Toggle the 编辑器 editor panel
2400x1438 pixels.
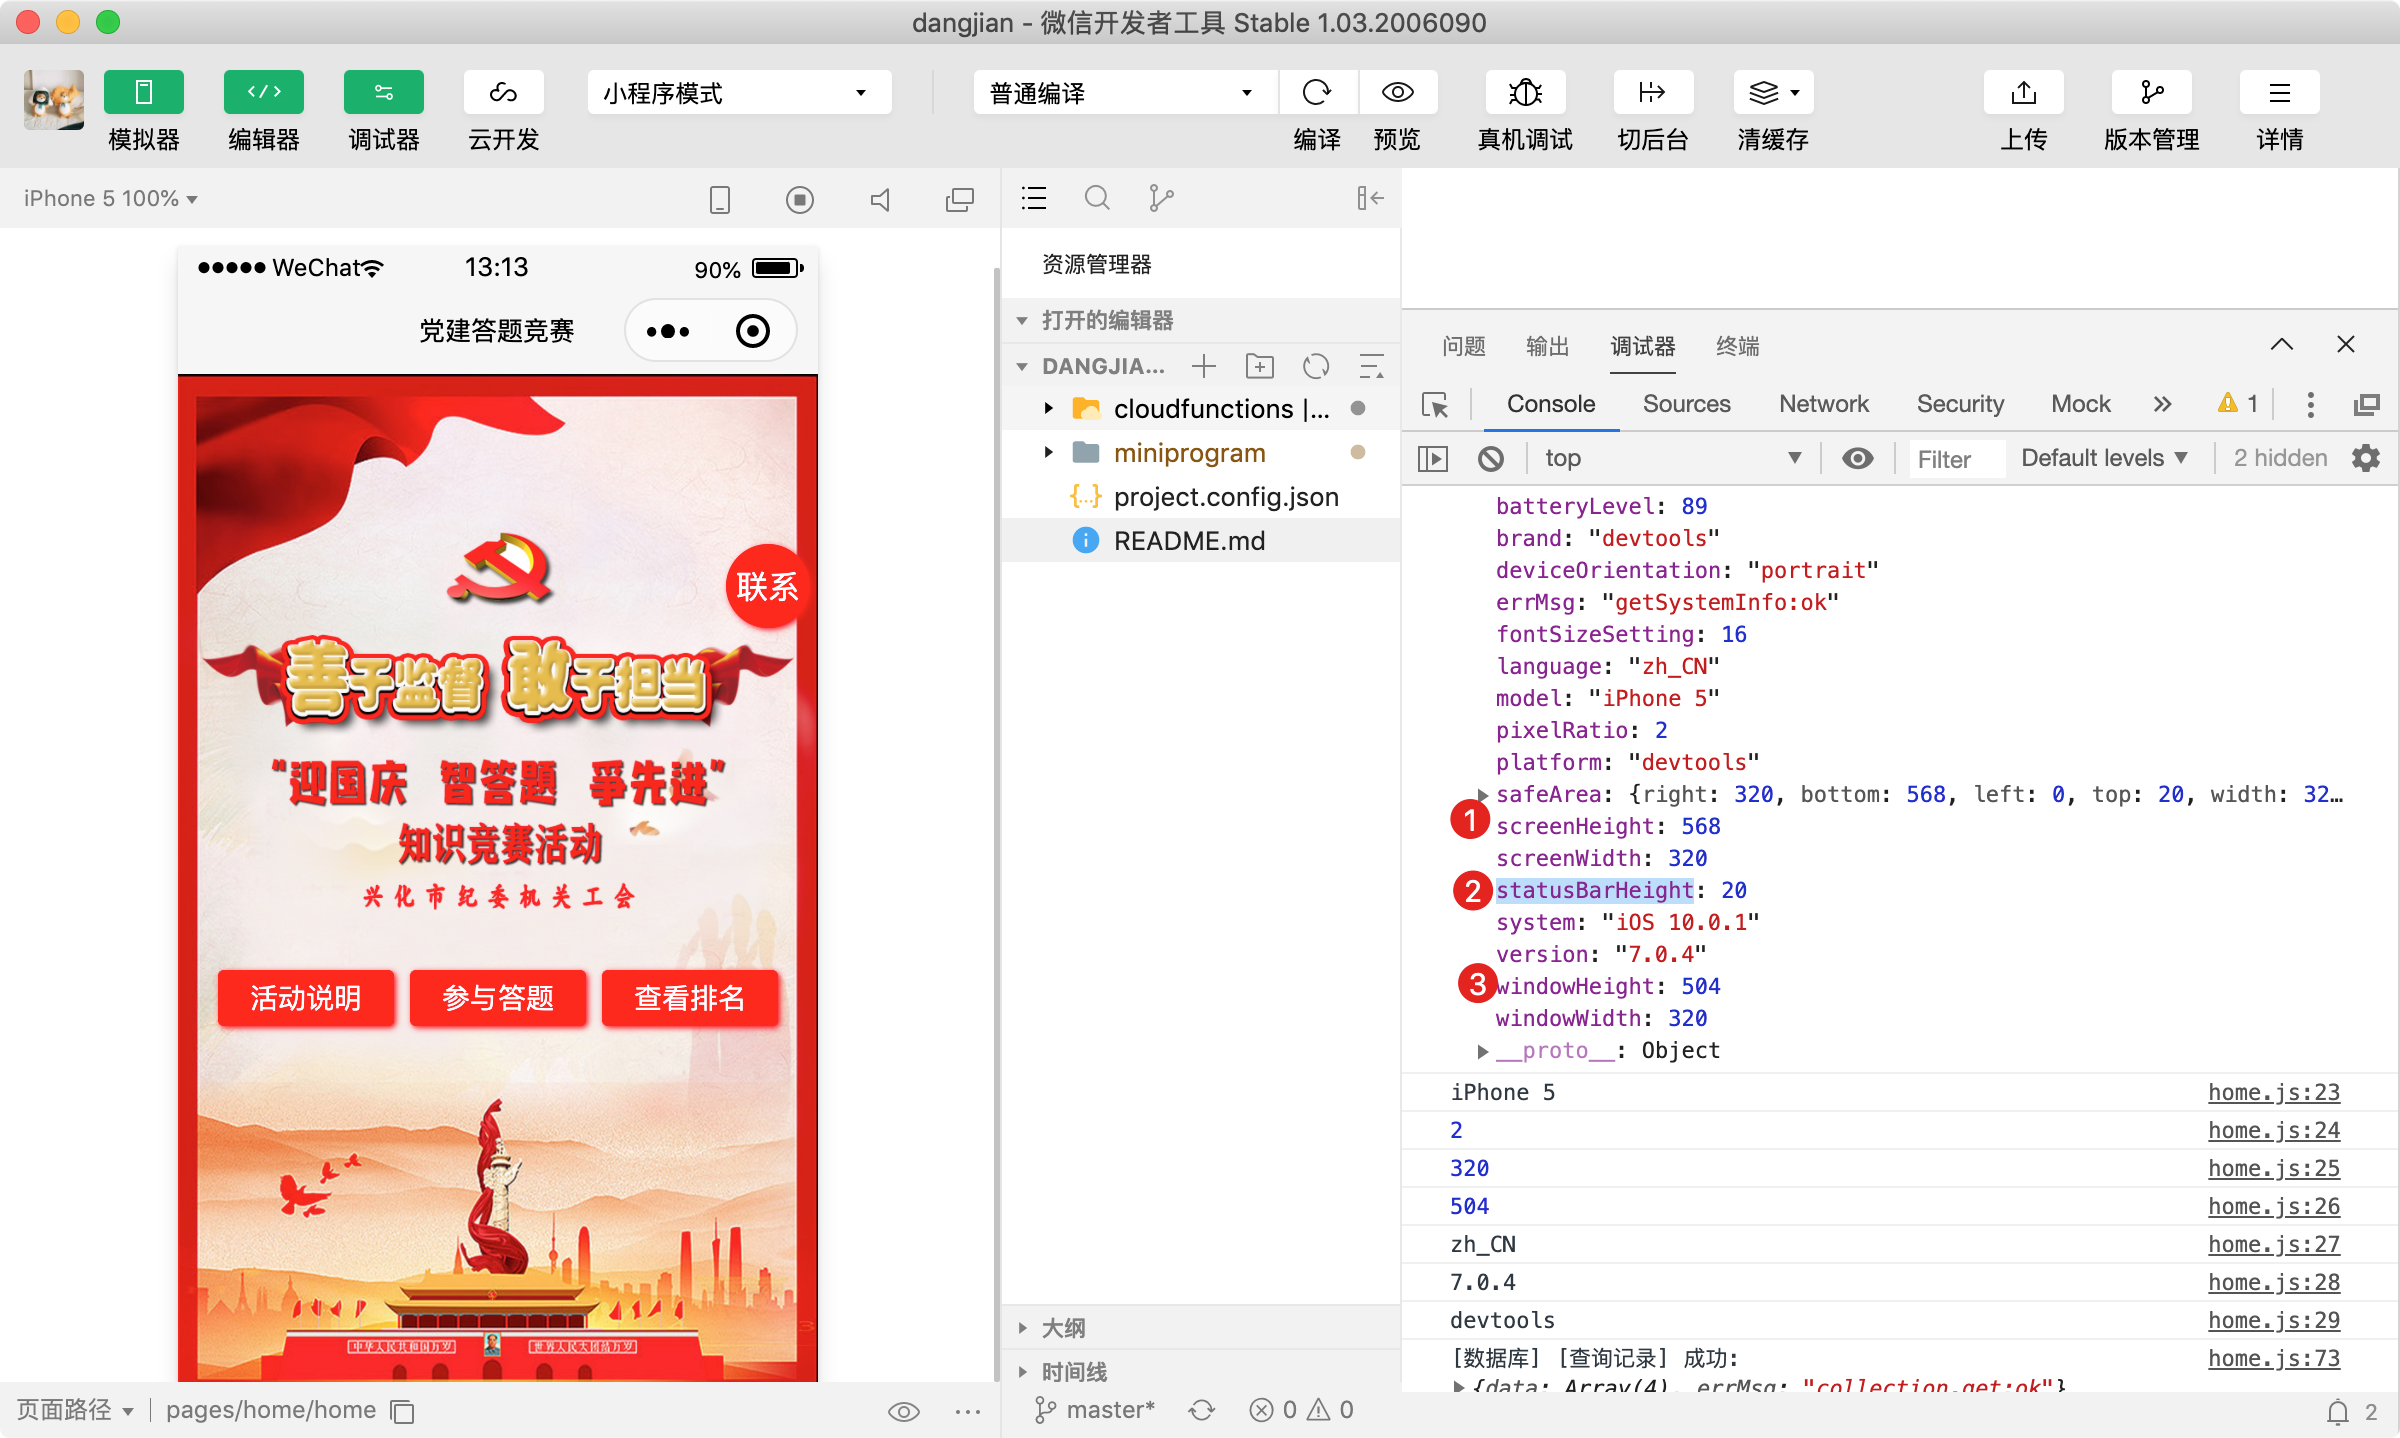(264, 93)
